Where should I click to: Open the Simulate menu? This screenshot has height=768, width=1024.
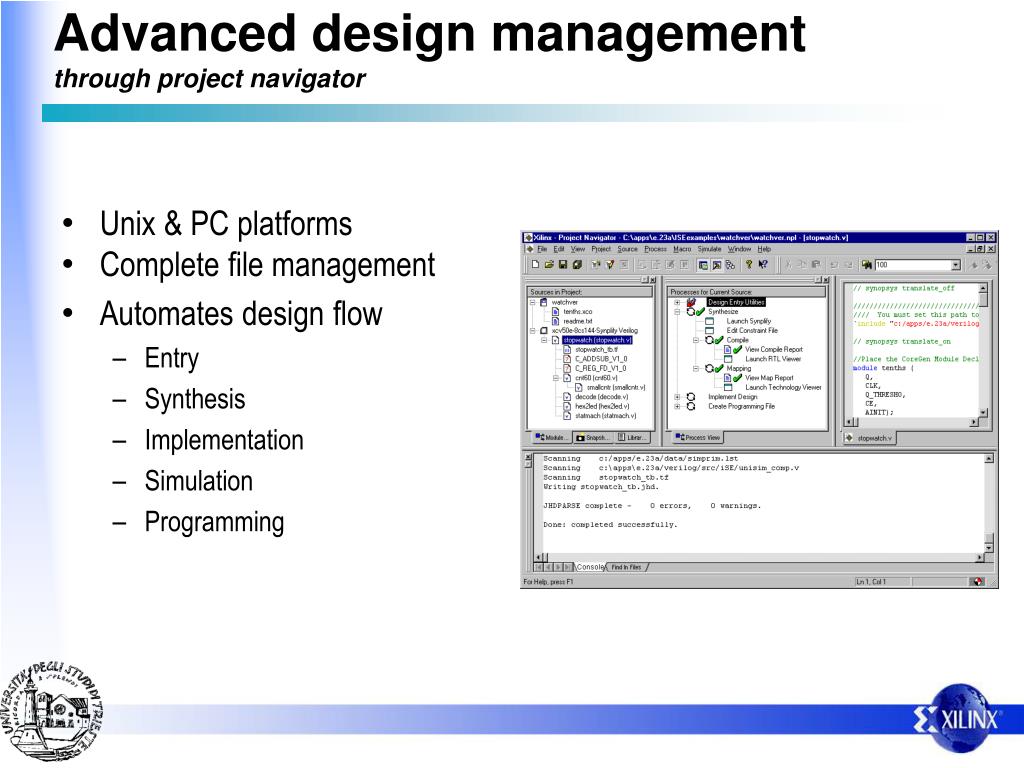(x=709, y=249)
